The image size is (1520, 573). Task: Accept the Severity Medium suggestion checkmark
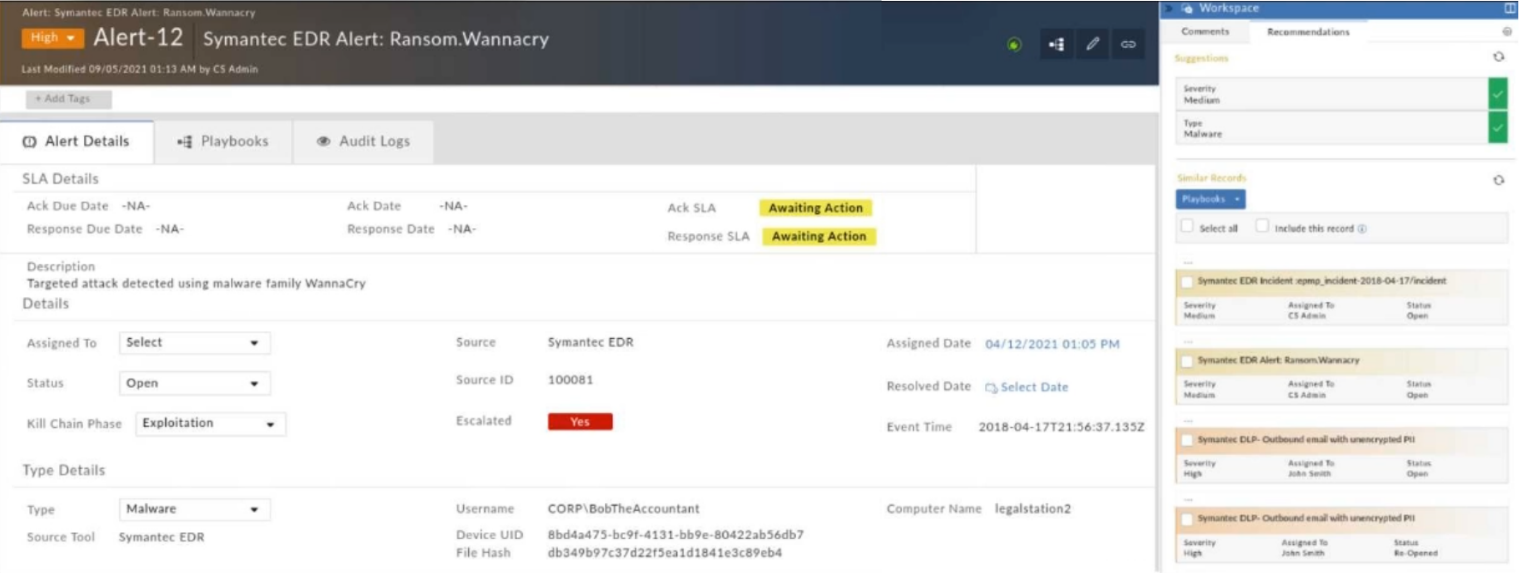1497,94
